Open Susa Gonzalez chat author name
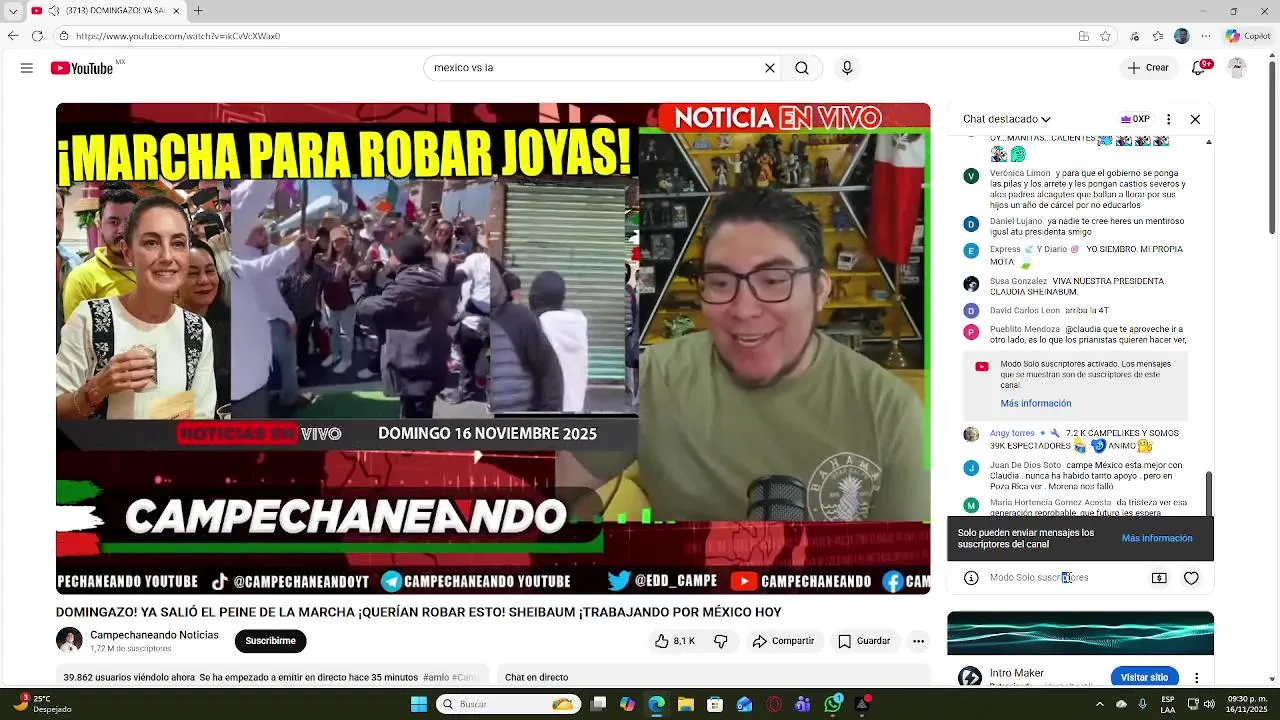1280x720 pixels. [1019, 281]
